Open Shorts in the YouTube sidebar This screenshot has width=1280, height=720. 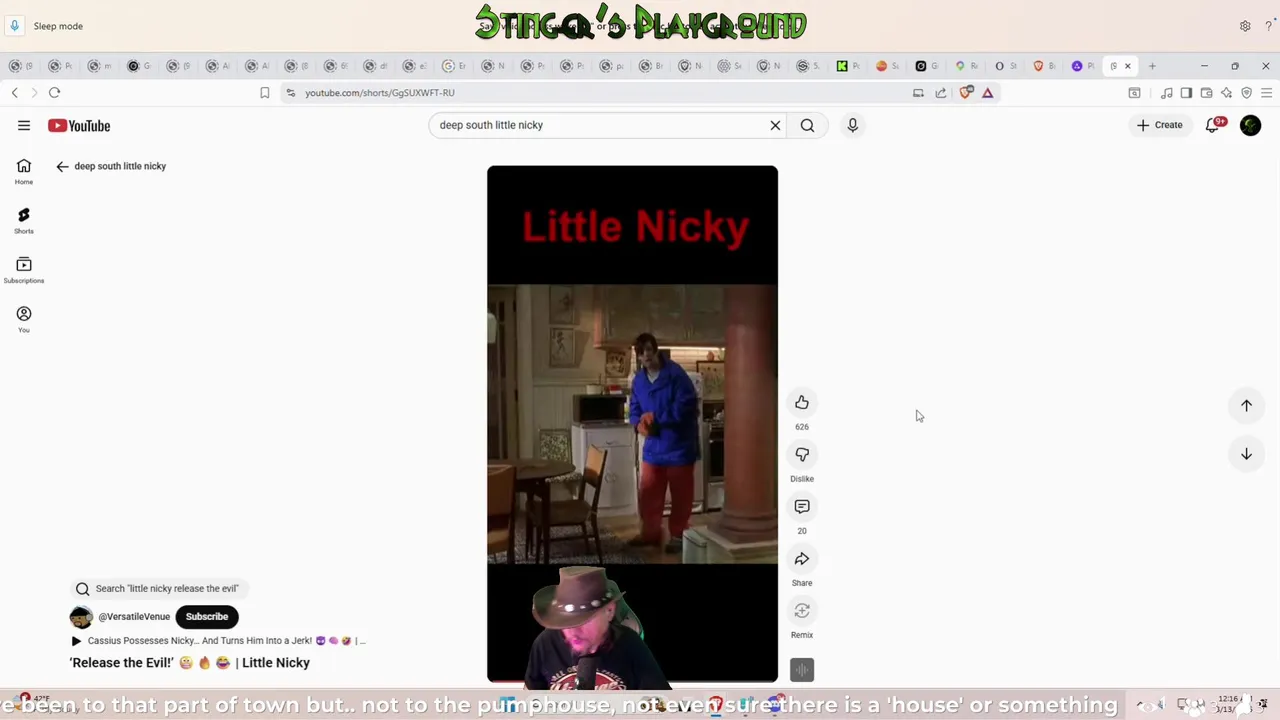point(24,220)
